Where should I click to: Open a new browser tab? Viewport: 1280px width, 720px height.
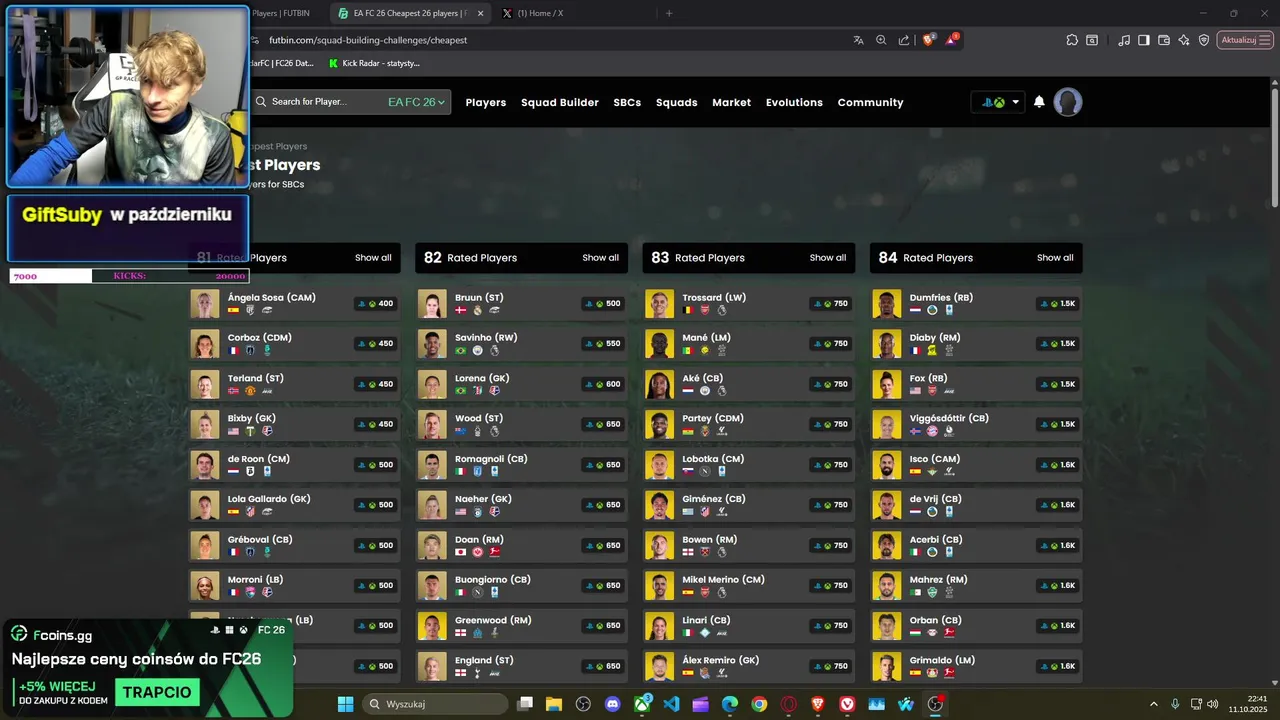(669, 13)
